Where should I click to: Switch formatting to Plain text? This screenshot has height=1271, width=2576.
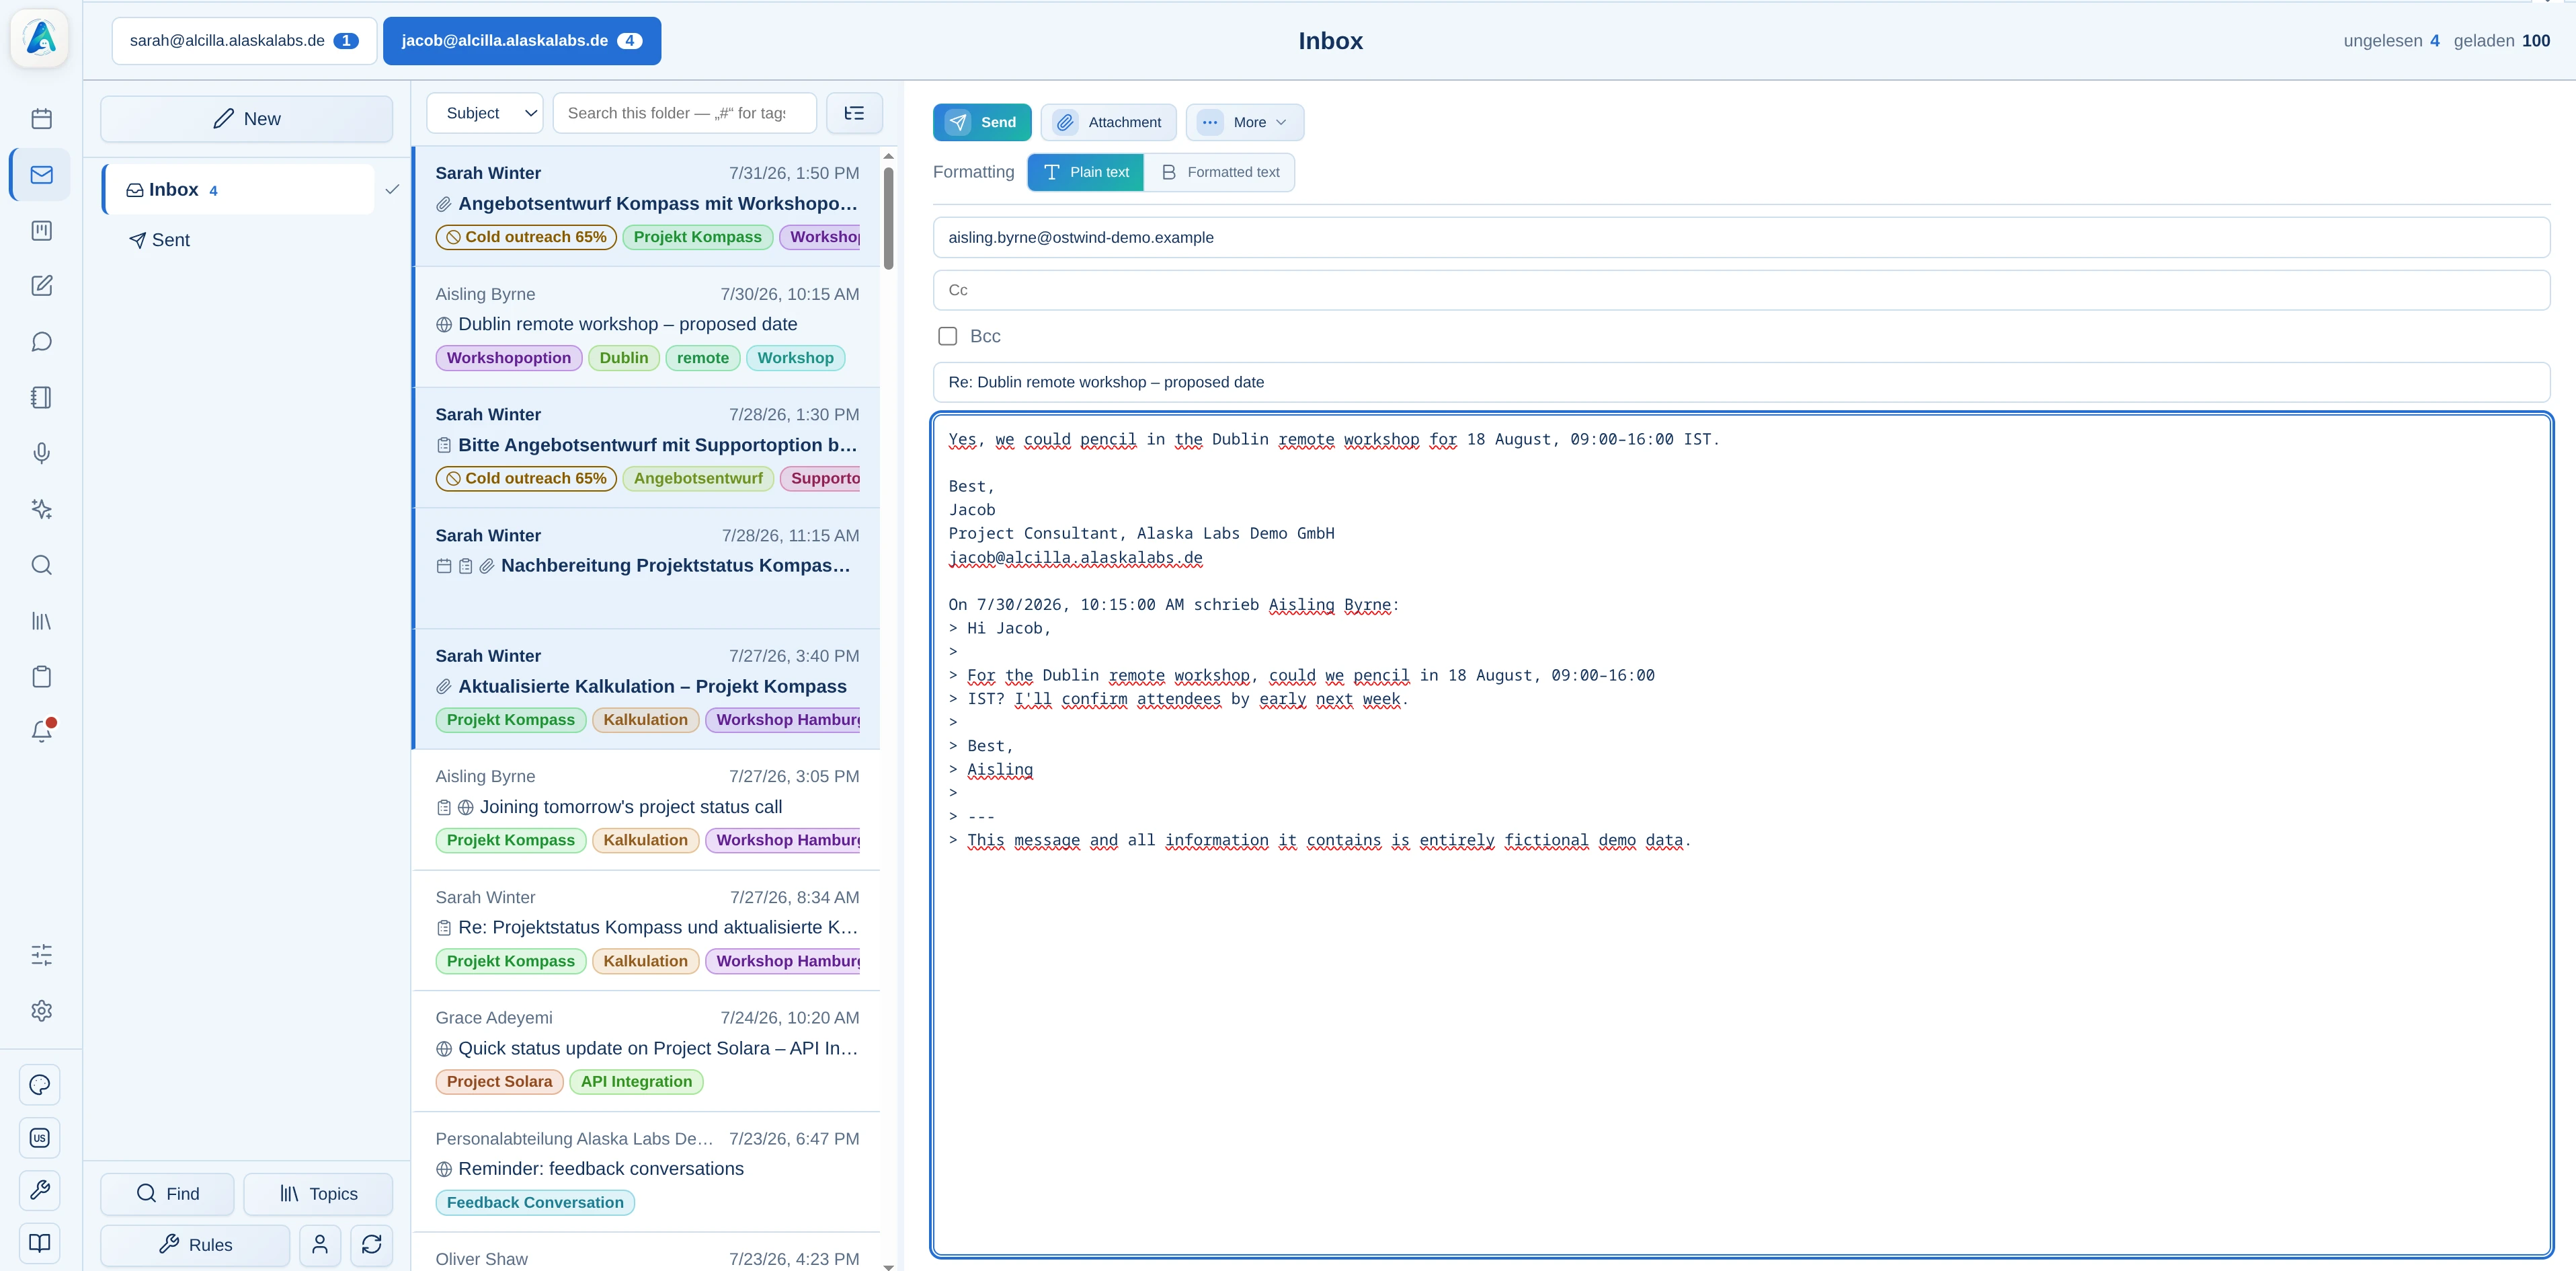pos(1085,172)
